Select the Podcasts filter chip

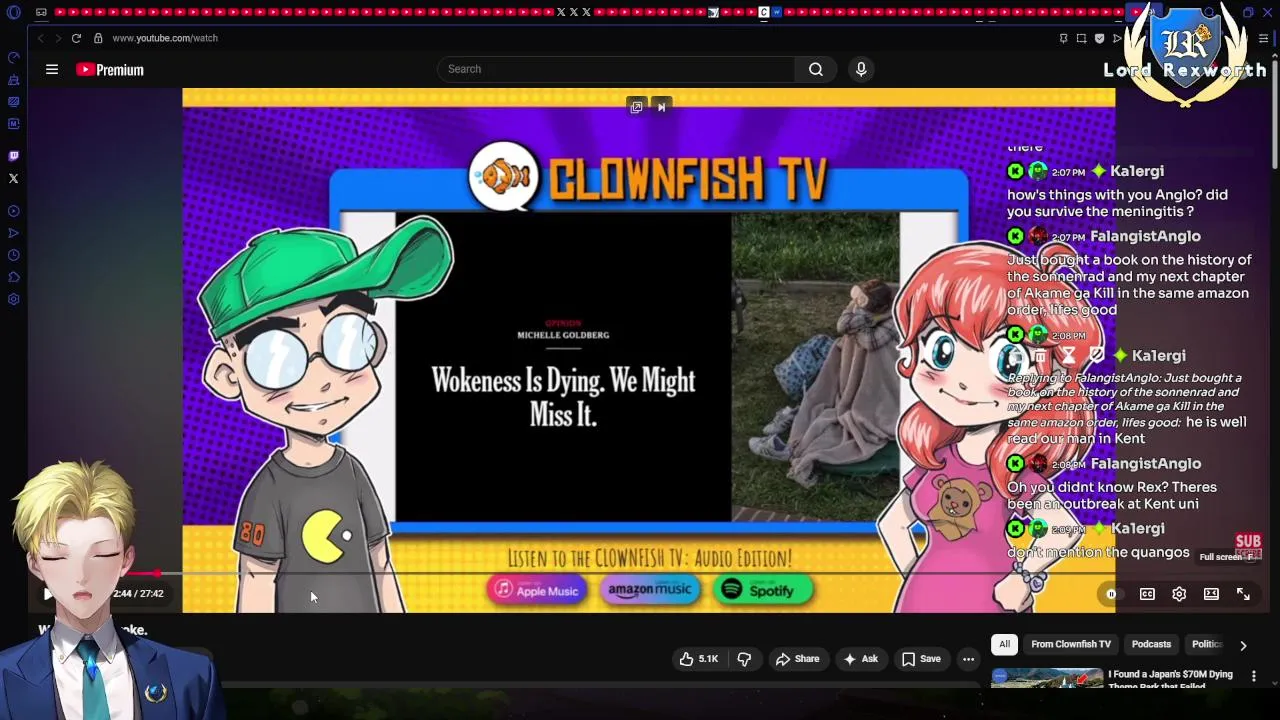[1151, 644]
